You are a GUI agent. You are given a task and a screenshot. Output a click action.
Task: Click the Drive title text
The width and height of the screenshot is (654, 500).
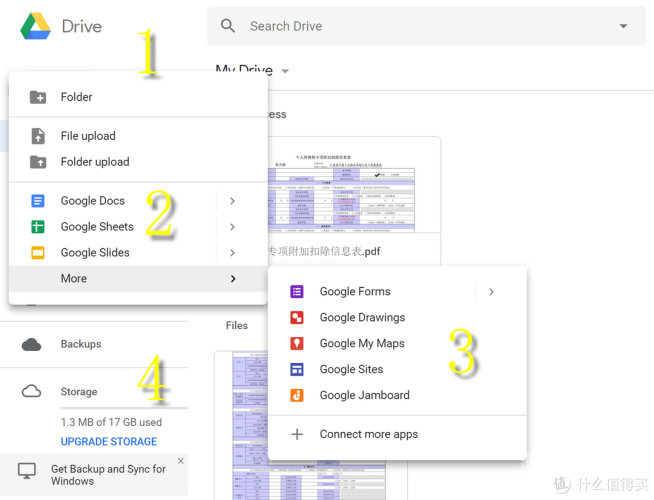(x=82, y=26)
